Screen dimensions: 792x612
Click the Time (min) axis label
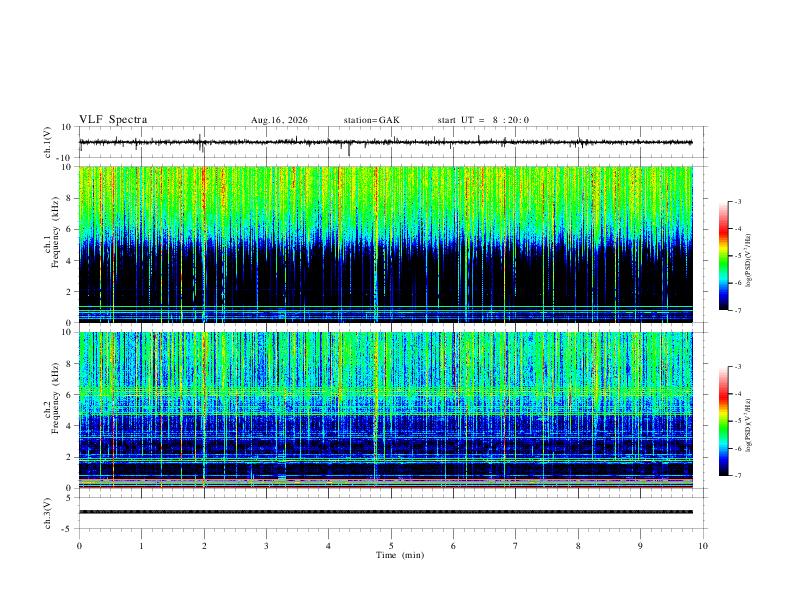click(x=400, y=555)
